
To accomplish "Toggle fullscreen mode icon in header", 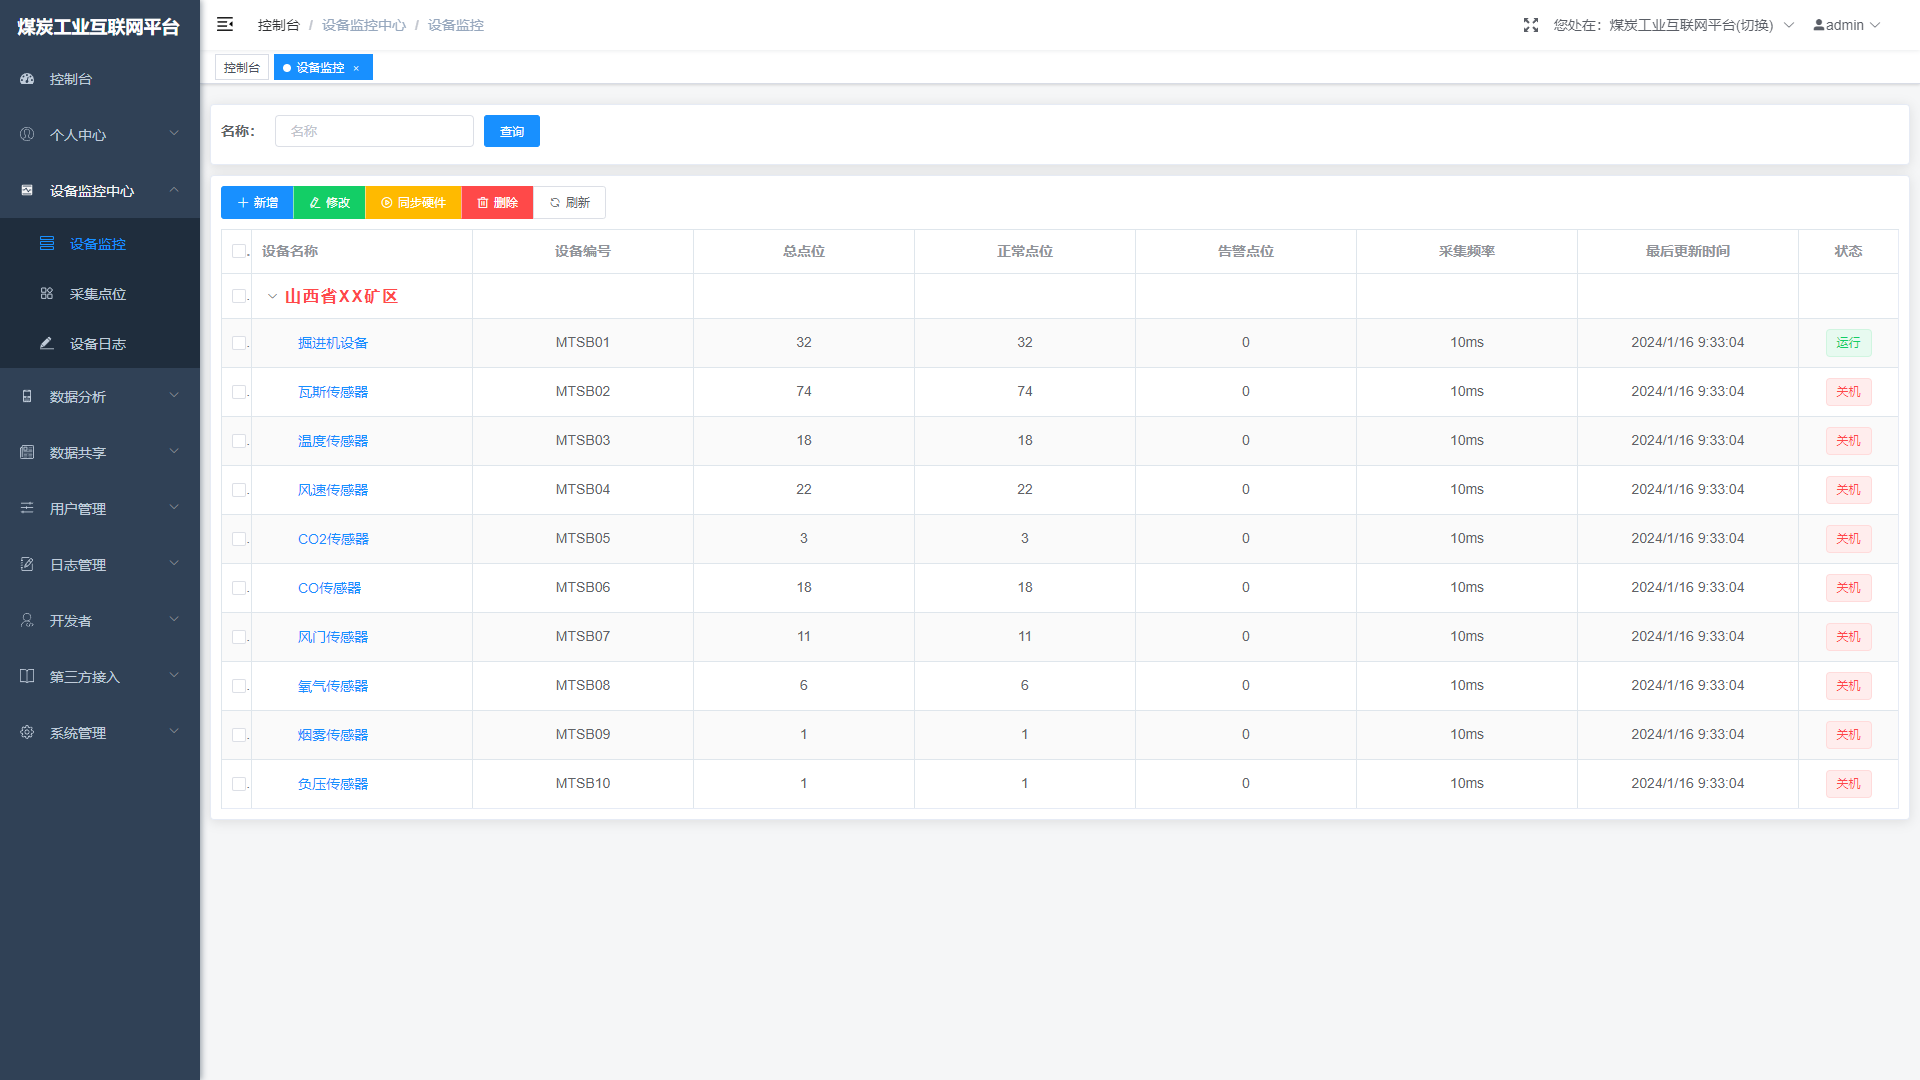I will [1530, 25].
